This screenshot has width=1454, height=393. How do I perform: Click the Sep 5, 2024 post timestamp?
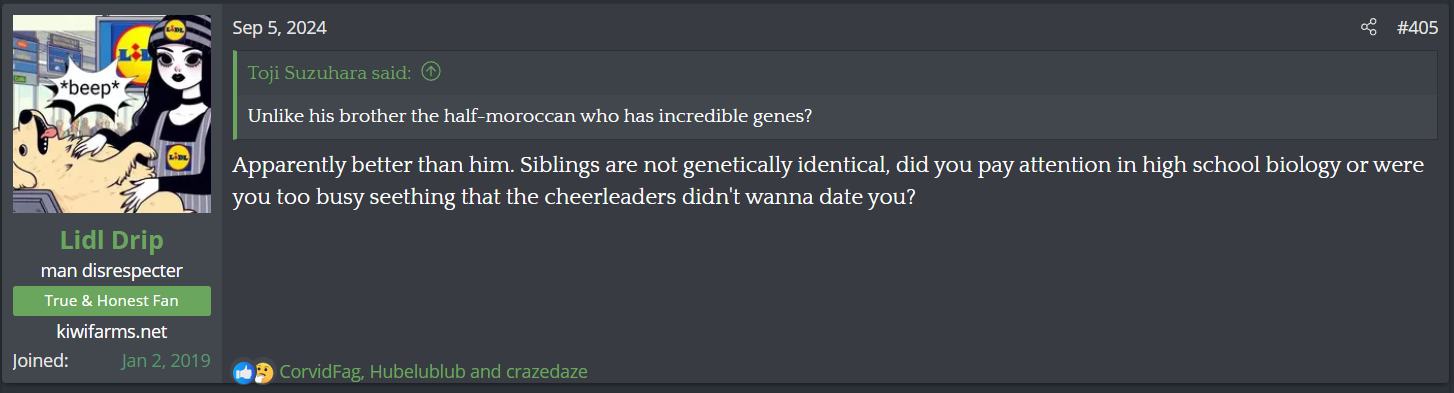(280, 28)
